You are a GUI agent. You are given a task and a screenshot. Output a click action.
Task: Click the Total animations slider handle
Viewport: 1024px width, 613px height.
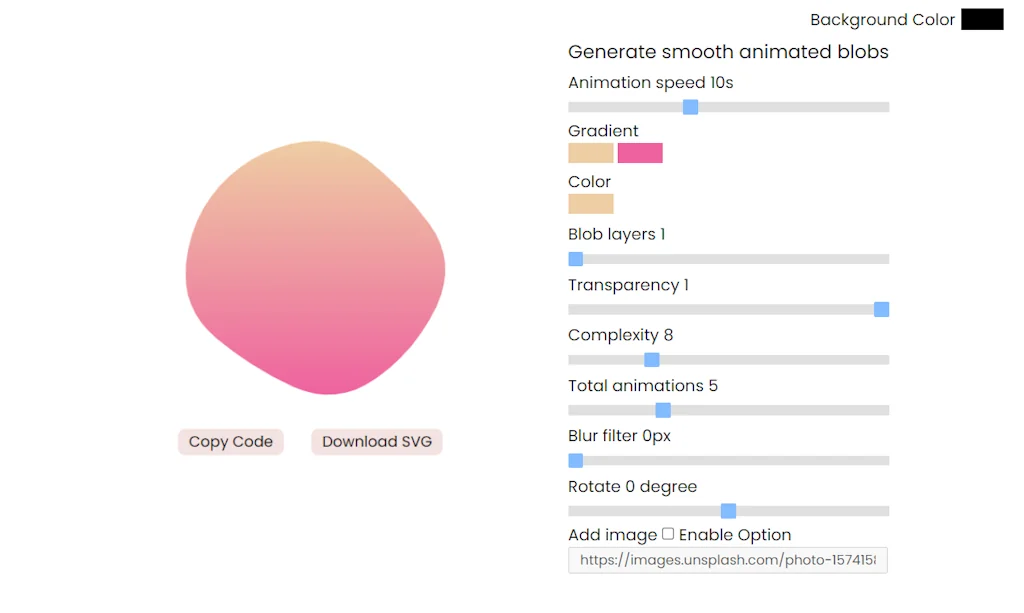663,410
